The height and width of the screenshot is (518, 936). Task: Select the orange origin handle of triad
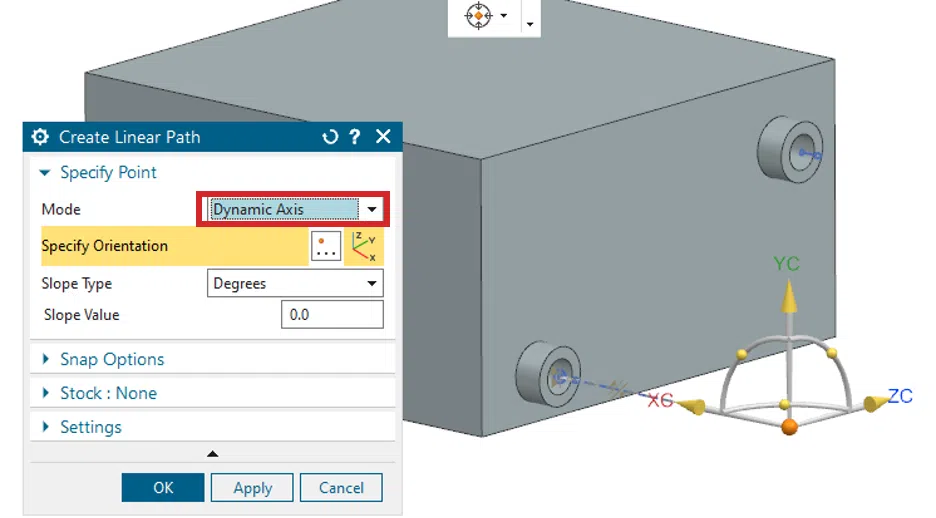click(x=789, y=427)
